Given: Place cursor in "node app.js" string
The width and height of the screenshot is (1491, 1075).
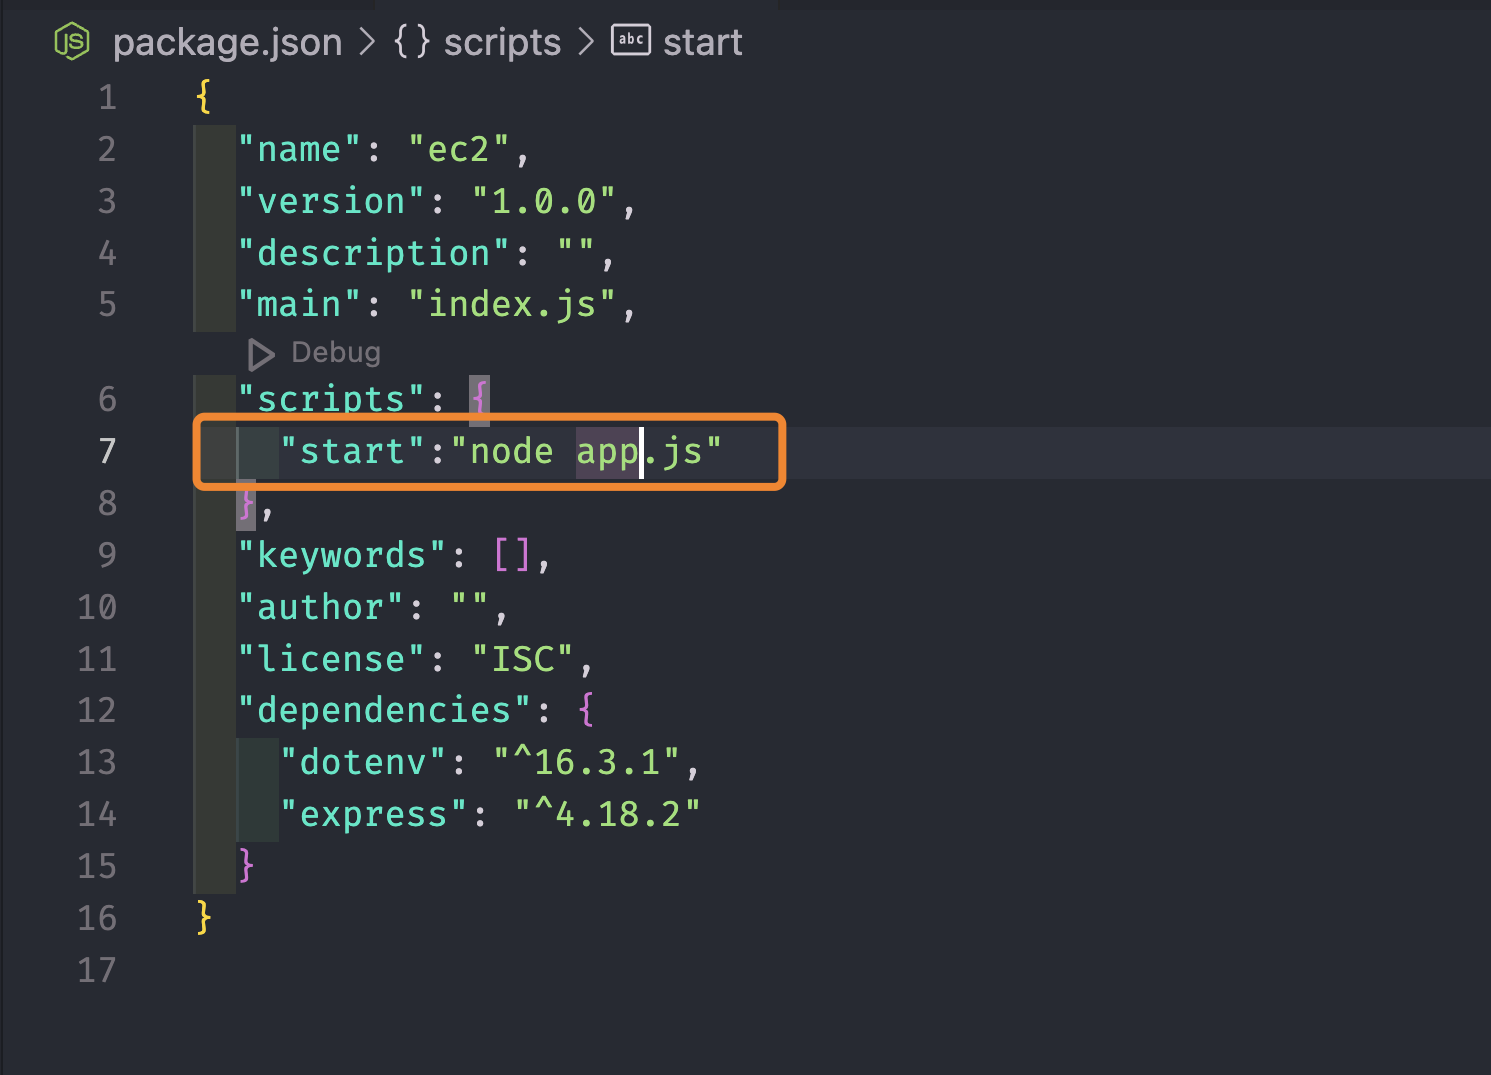Looking at the screenshot, I should pos(586,452).
